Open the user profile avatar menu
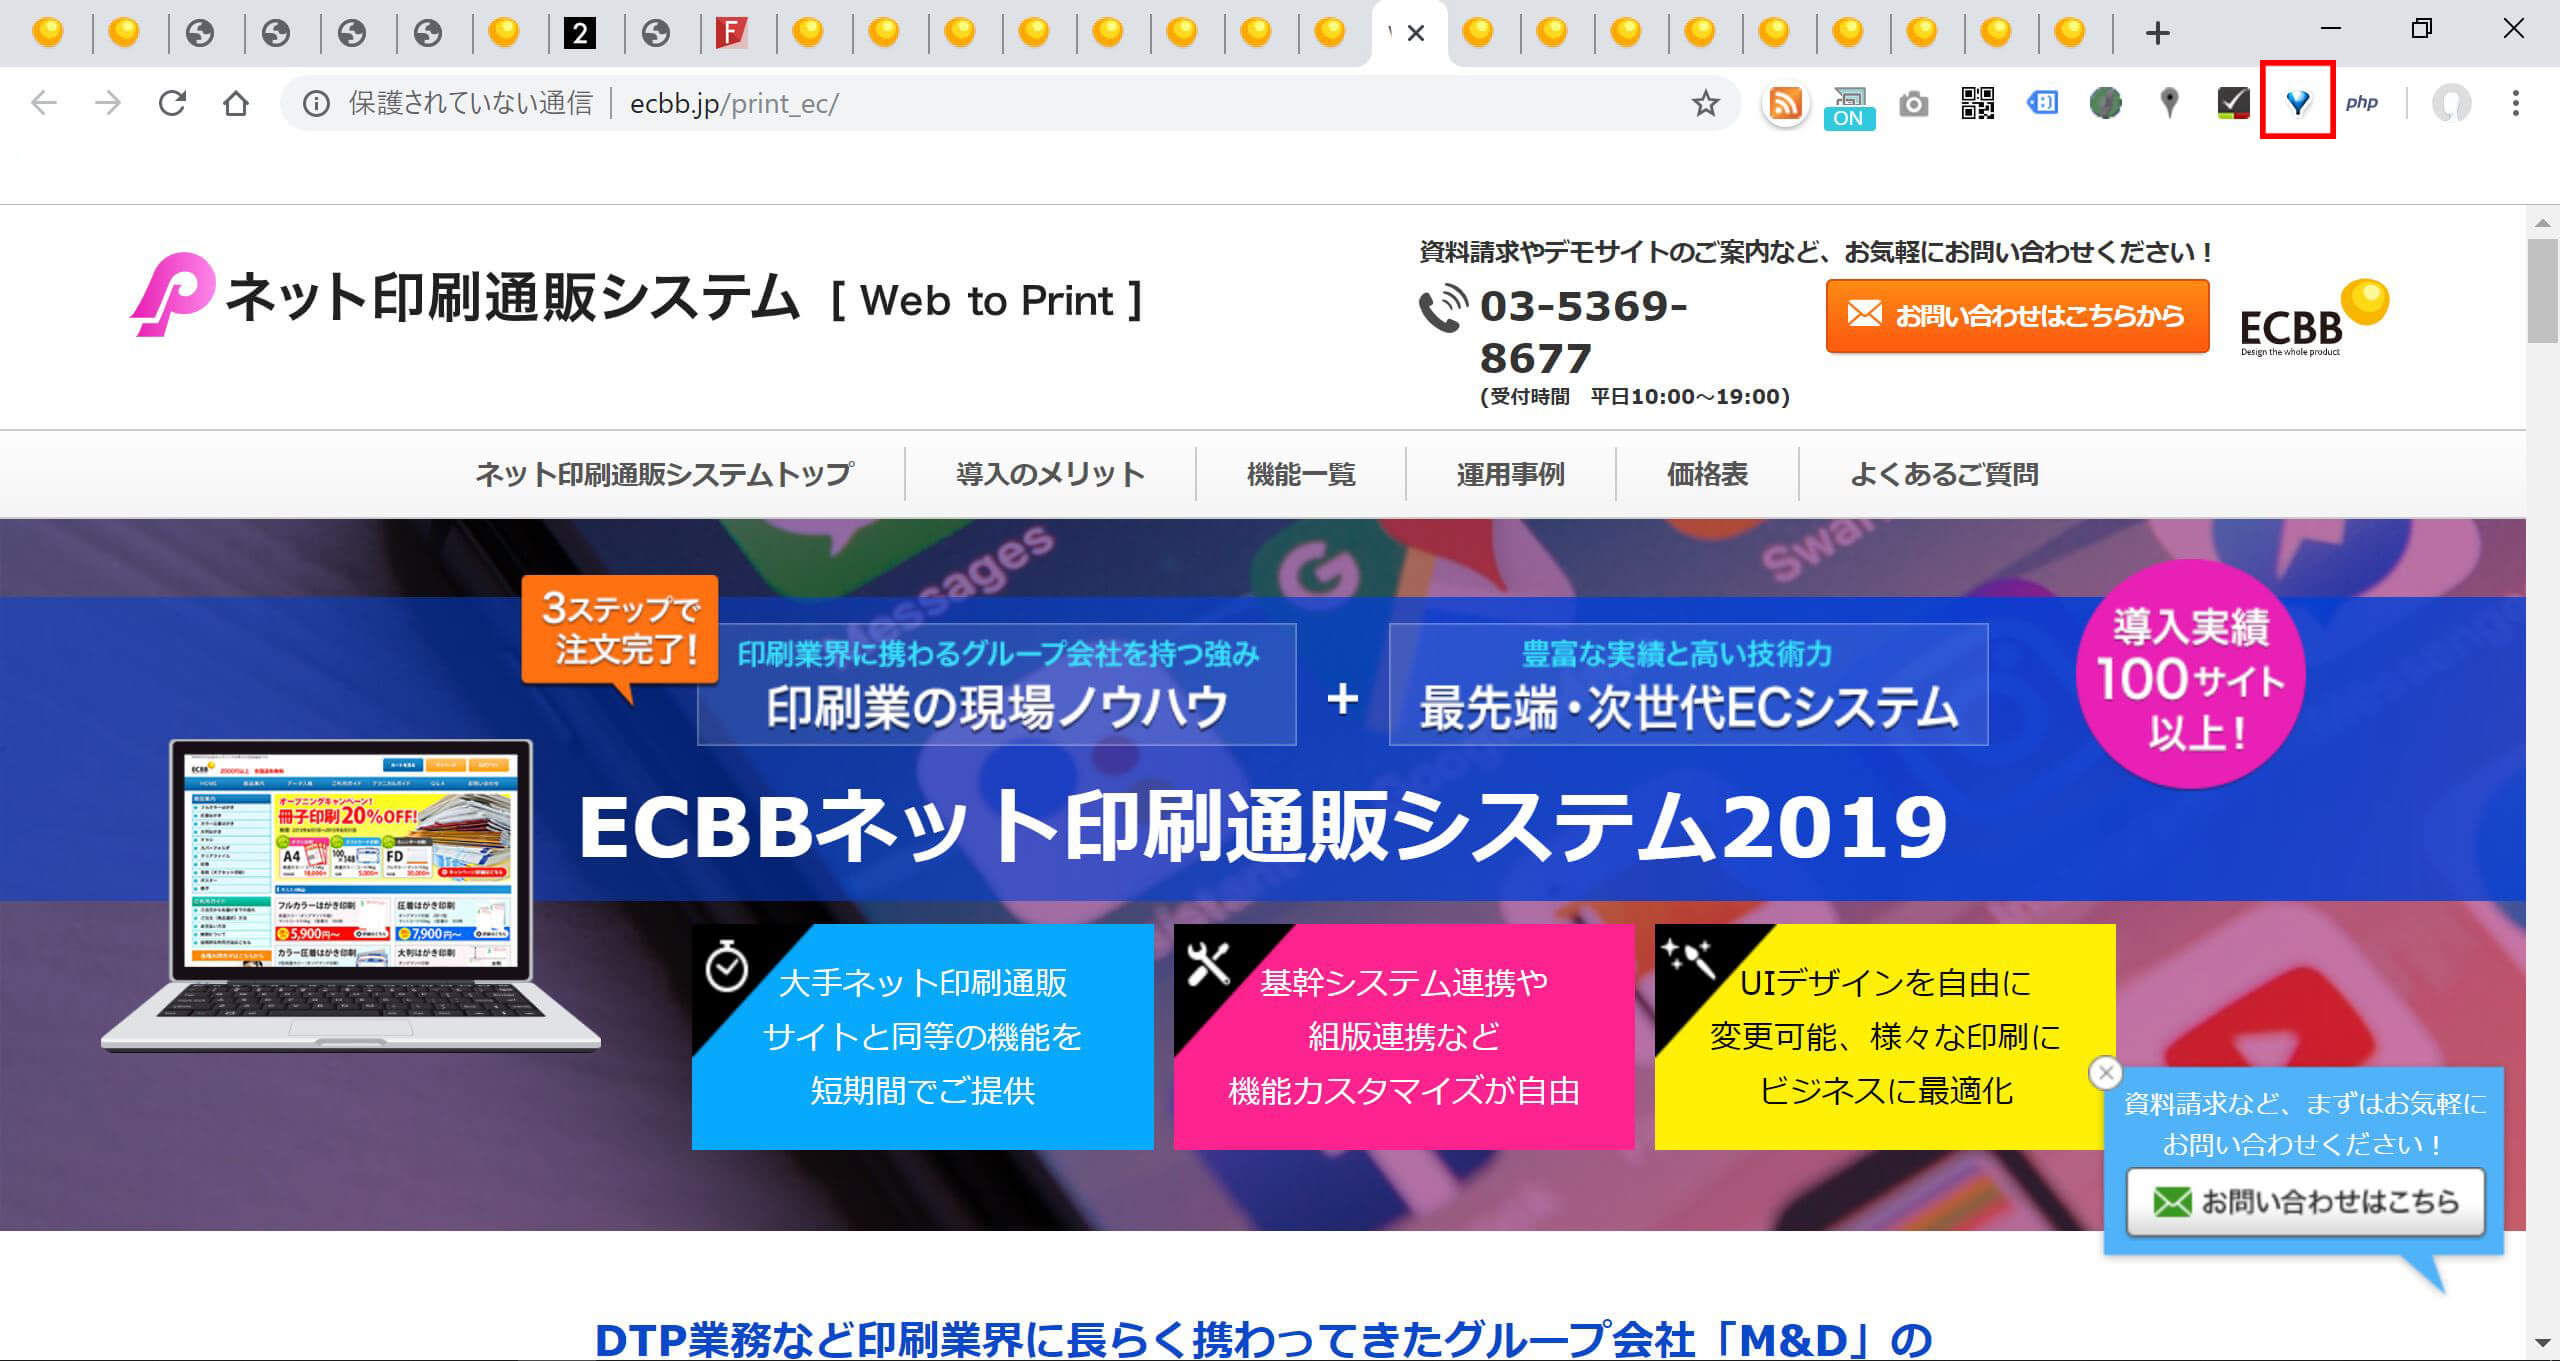This screenshot has height=1361, width=2560. point(2451,104)
